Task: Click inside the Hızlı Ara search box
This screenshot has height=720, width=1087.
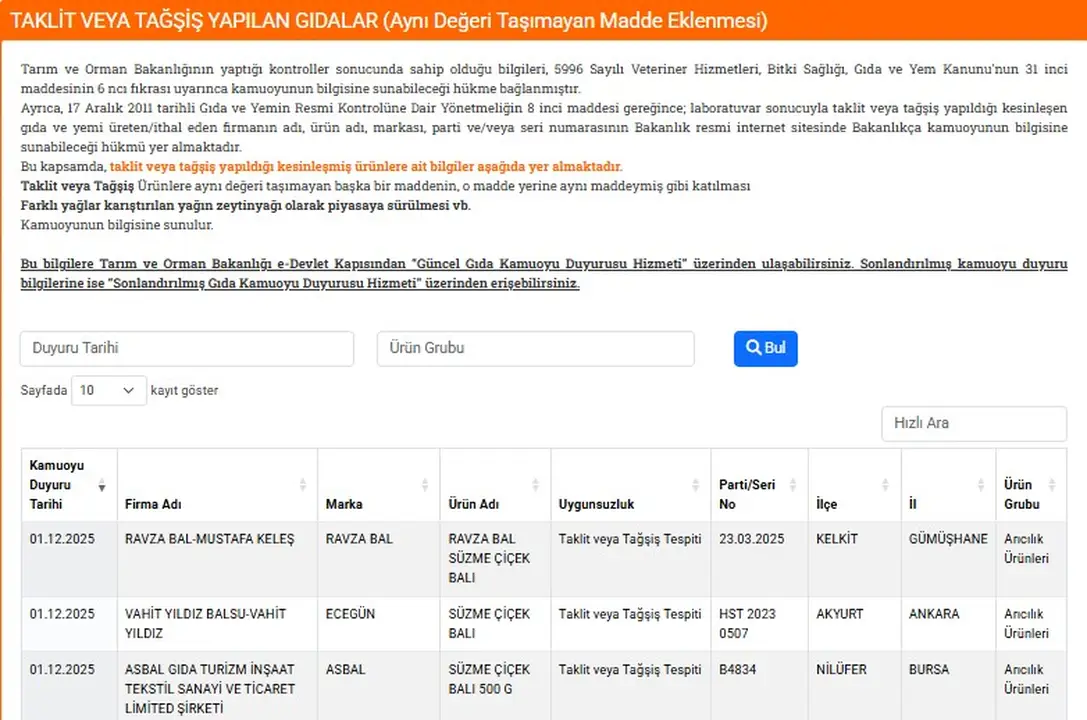Action: click(x=974, y=423)
